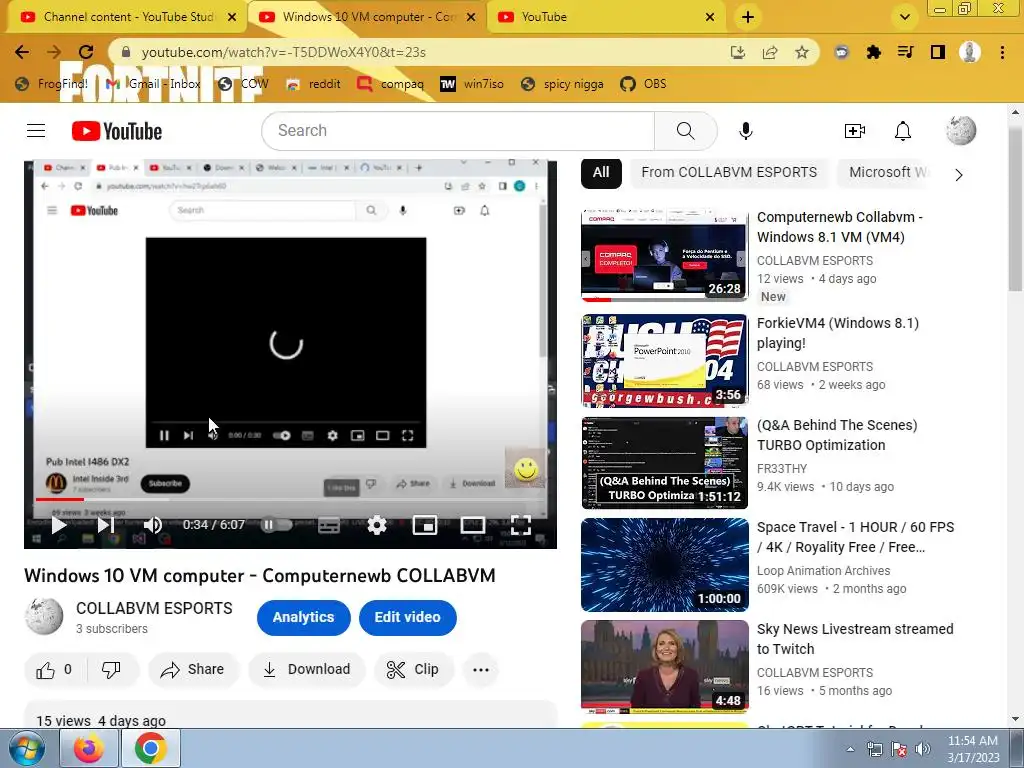Mute the video with the speaker icon

click(153, 524)
